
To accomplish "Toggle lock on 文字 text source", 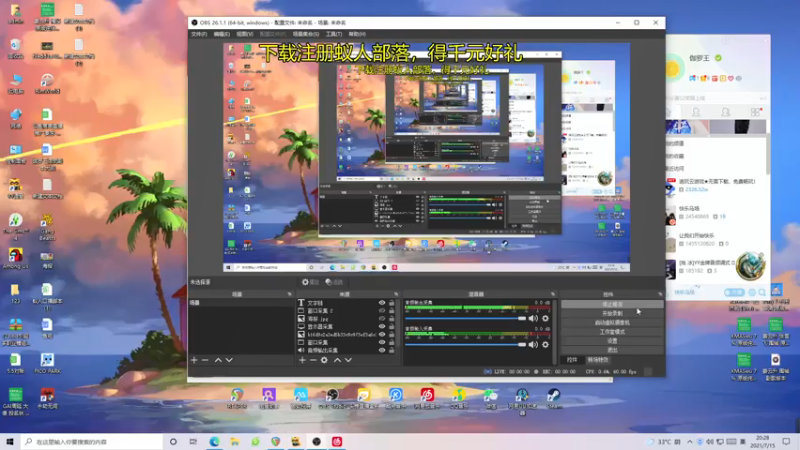I will click(x=392, y=303).
